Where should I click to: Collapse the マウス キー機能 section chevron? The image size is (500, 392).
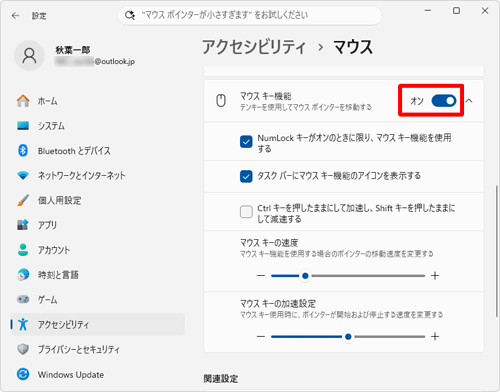point(469,101)
